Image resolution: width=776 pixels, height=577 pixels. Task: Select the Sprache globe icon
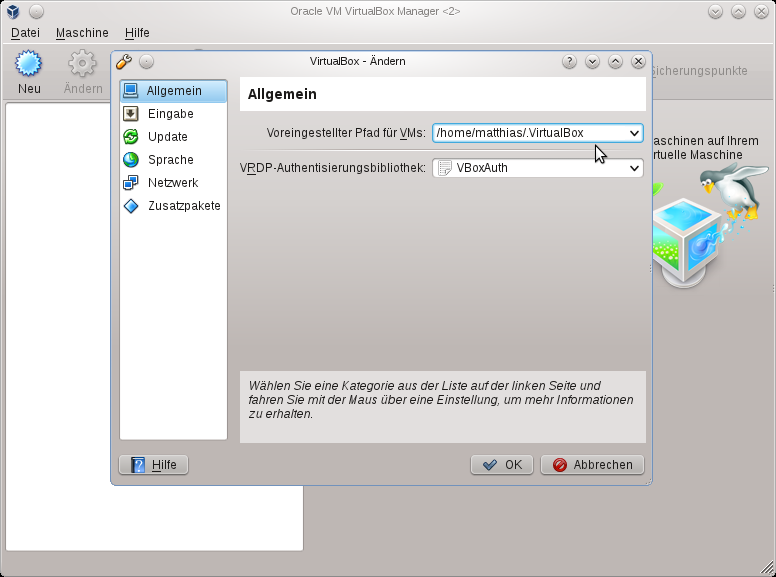point(131,159)
